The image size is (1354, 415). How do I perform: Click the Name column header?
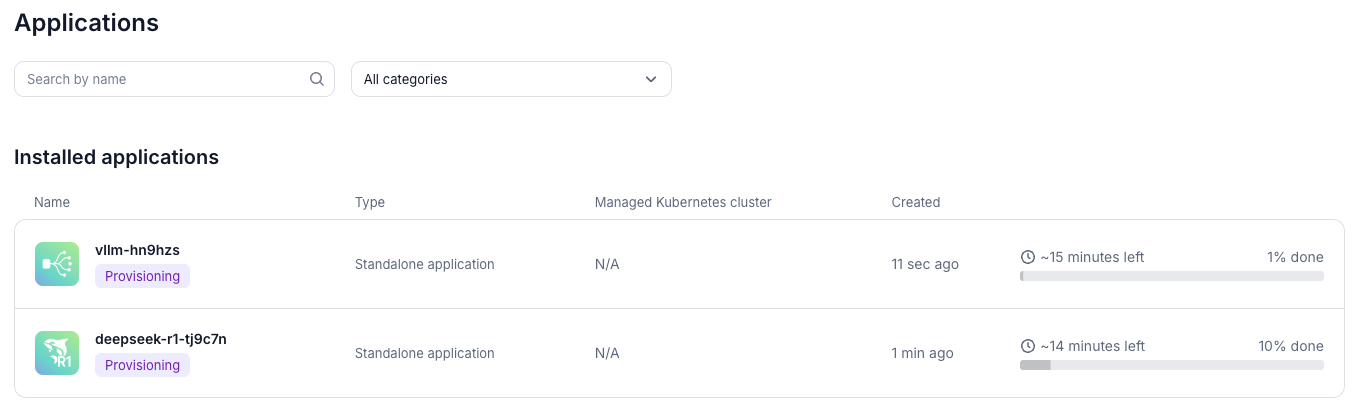[52, 202]
